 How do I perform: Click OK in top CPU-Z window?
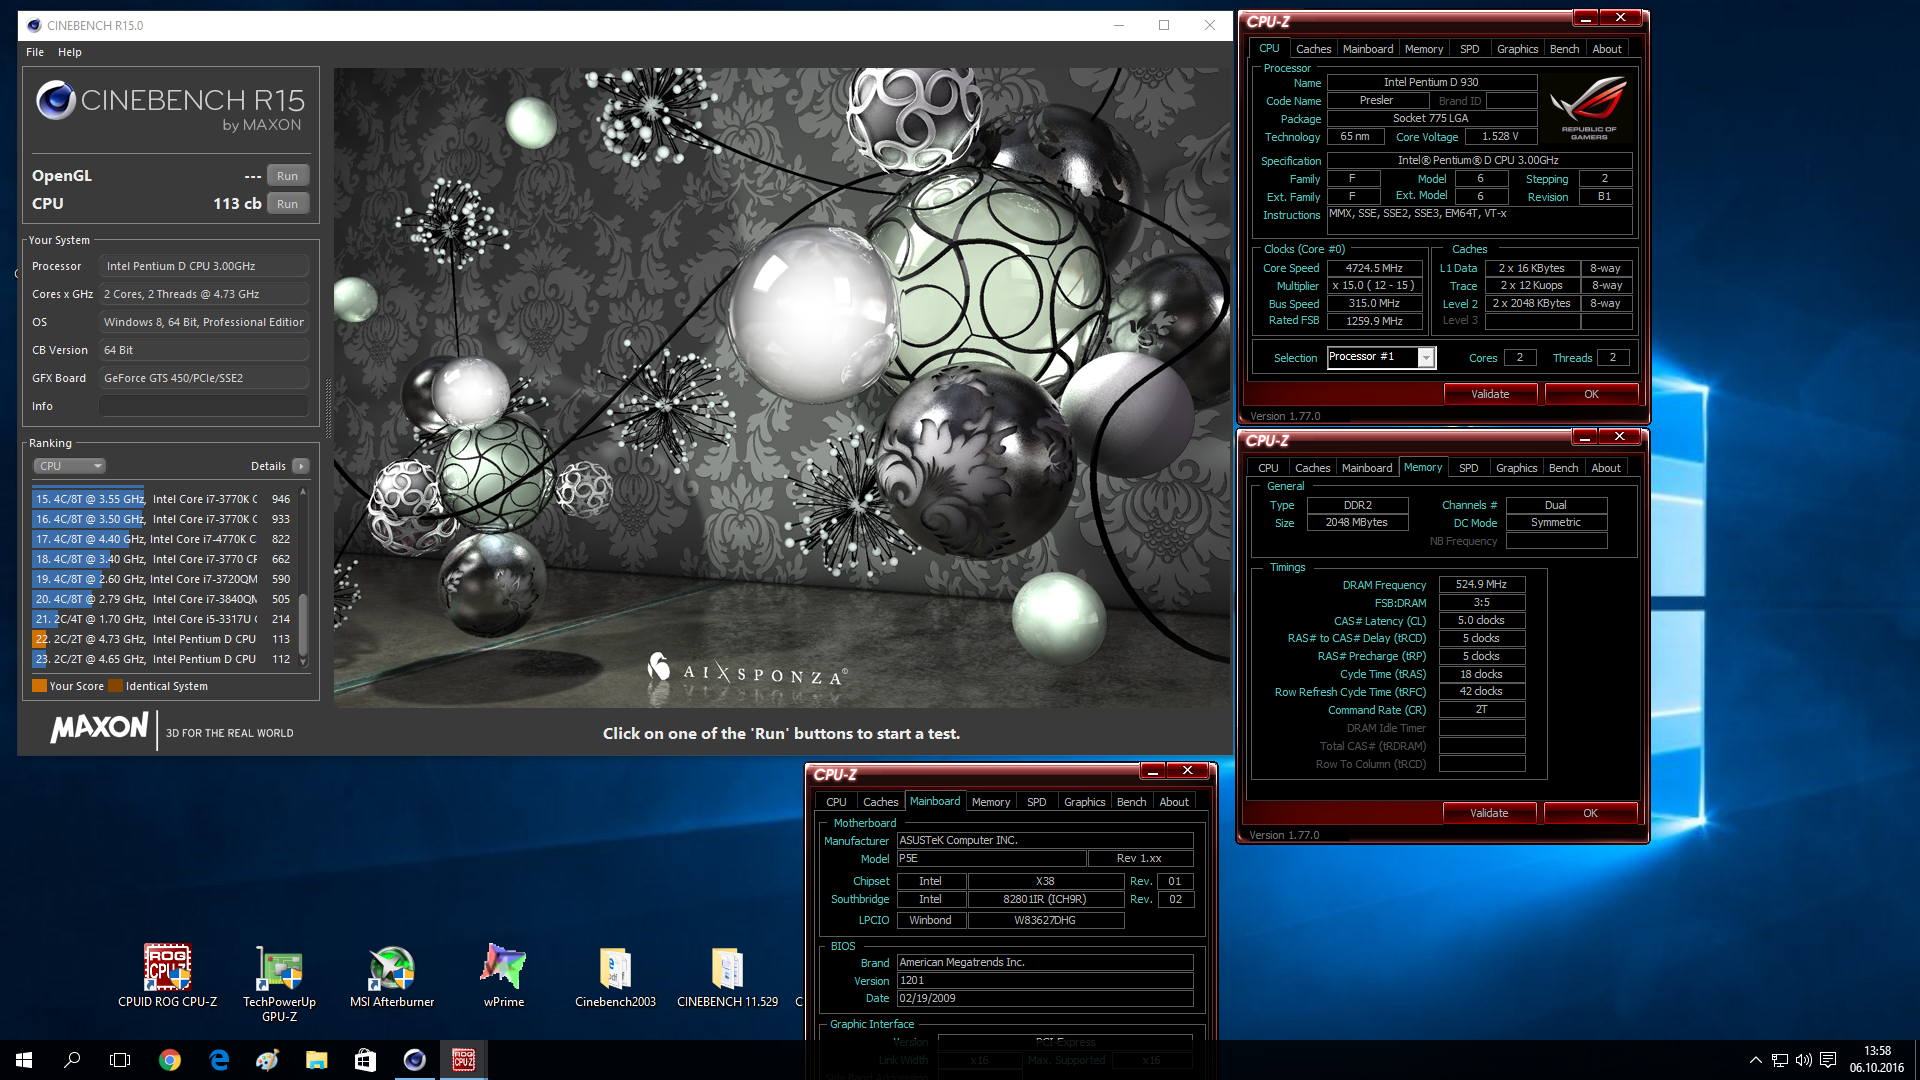[1591, 394]
